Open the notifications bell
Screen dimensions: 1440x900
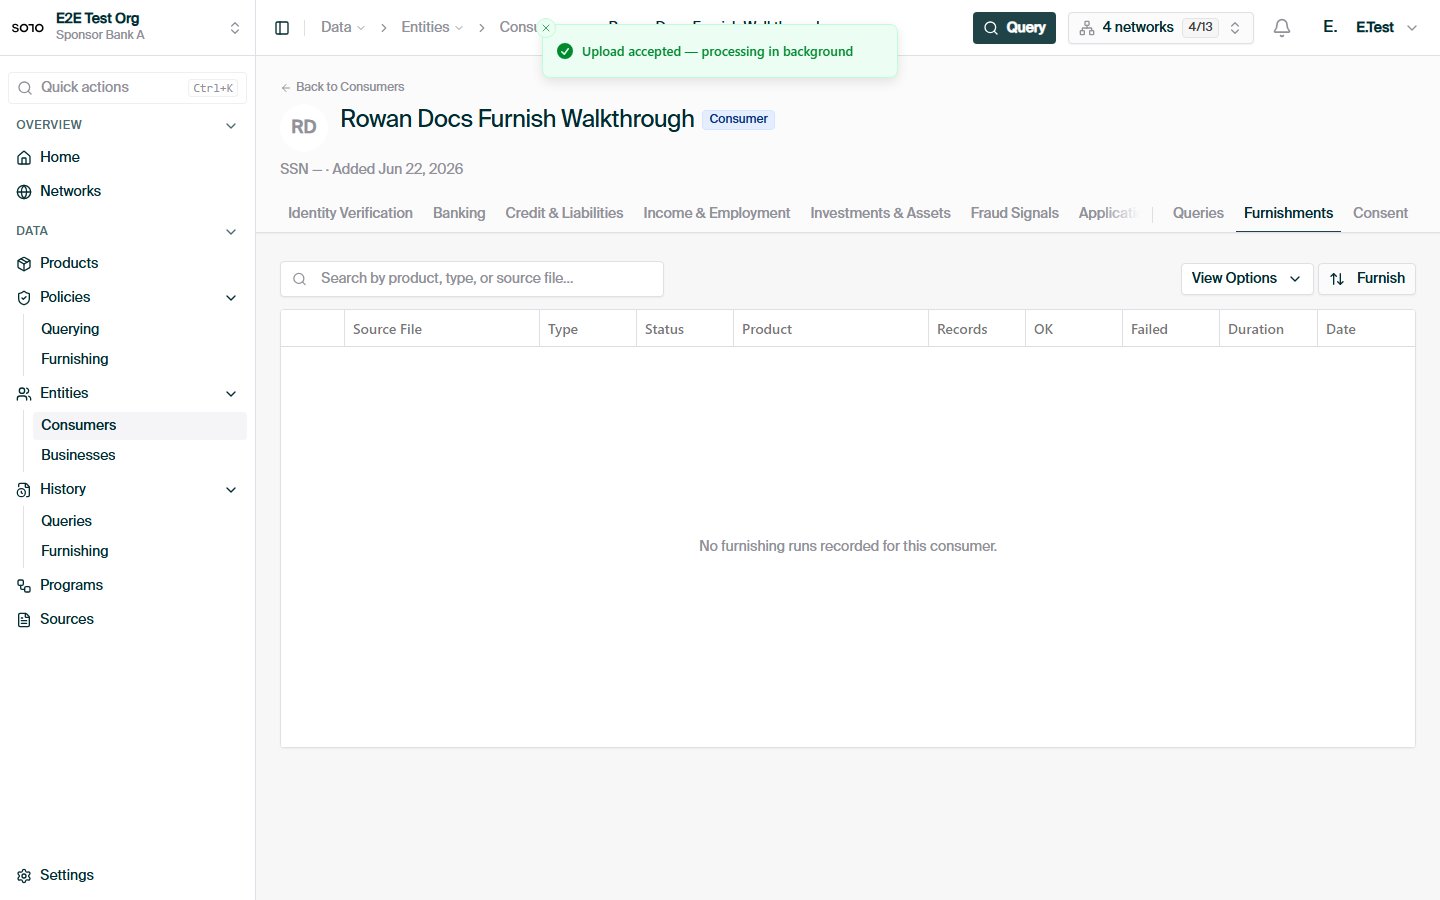point(1282,28)
